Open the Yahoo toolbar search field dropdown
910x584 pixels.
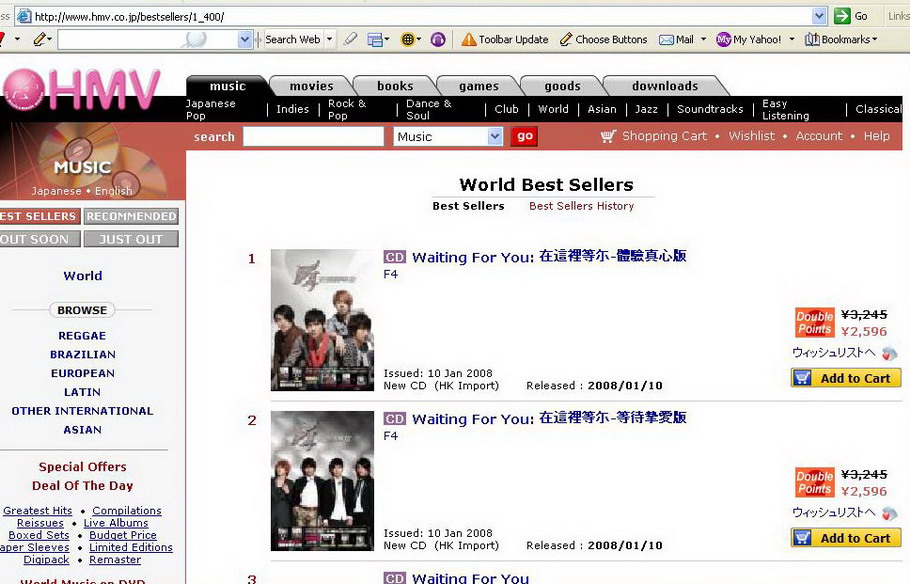(245, 39)
